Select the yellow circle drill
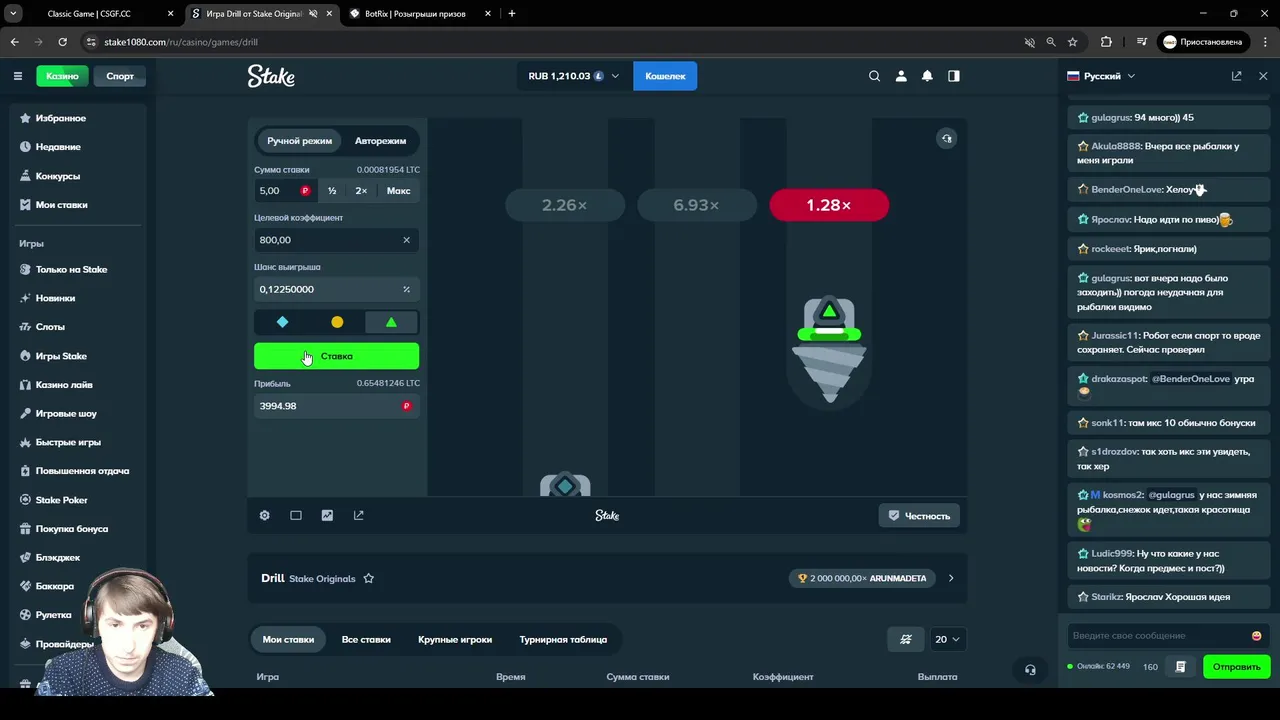1280x720 pixels. click(337, 322)
